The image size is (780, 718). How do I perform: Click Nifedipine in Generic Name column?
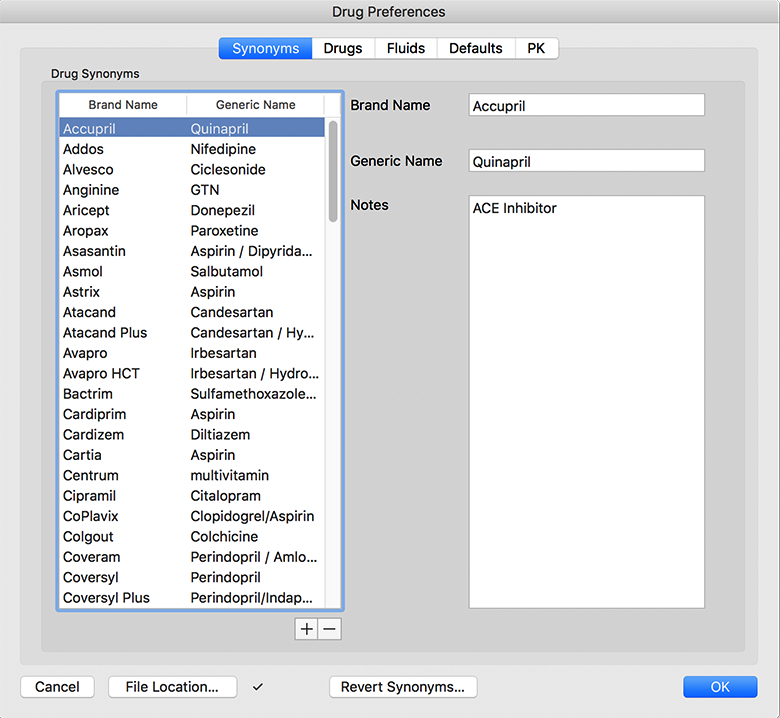tap(223, 149)
